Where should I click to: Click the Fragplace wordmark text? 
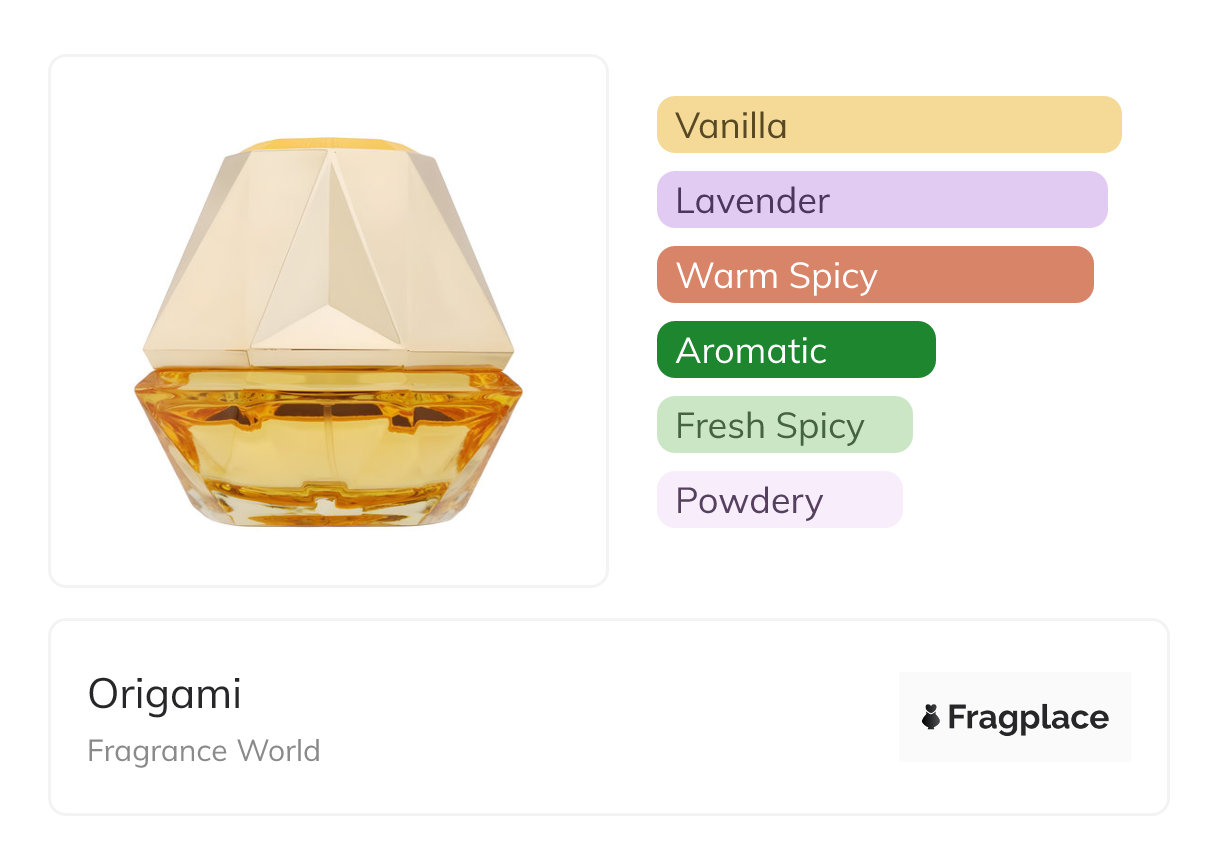coord(1028,718)
